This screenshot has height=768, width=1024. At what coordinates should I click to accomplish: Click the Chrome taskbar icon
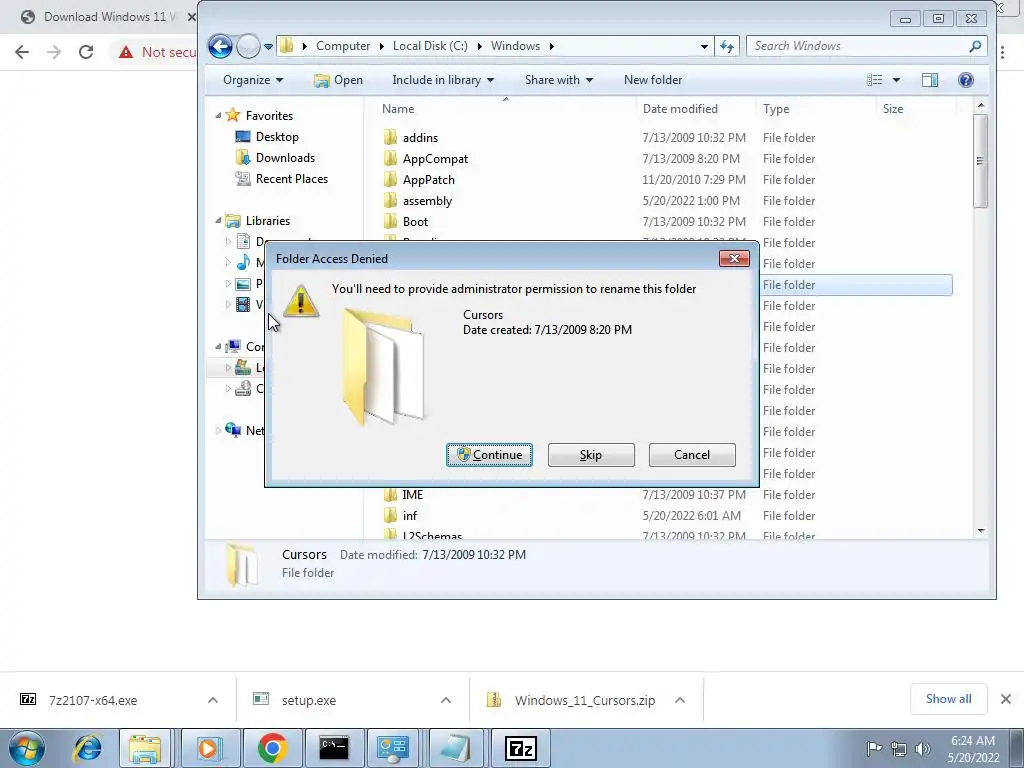click(x=272, y=748)
